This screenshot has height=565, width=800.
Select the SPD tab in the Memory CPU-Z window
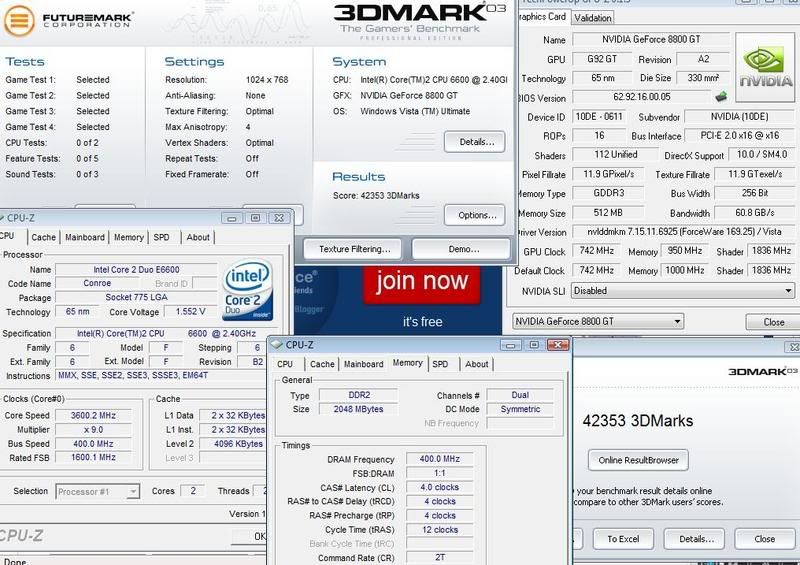pos(440,364)
